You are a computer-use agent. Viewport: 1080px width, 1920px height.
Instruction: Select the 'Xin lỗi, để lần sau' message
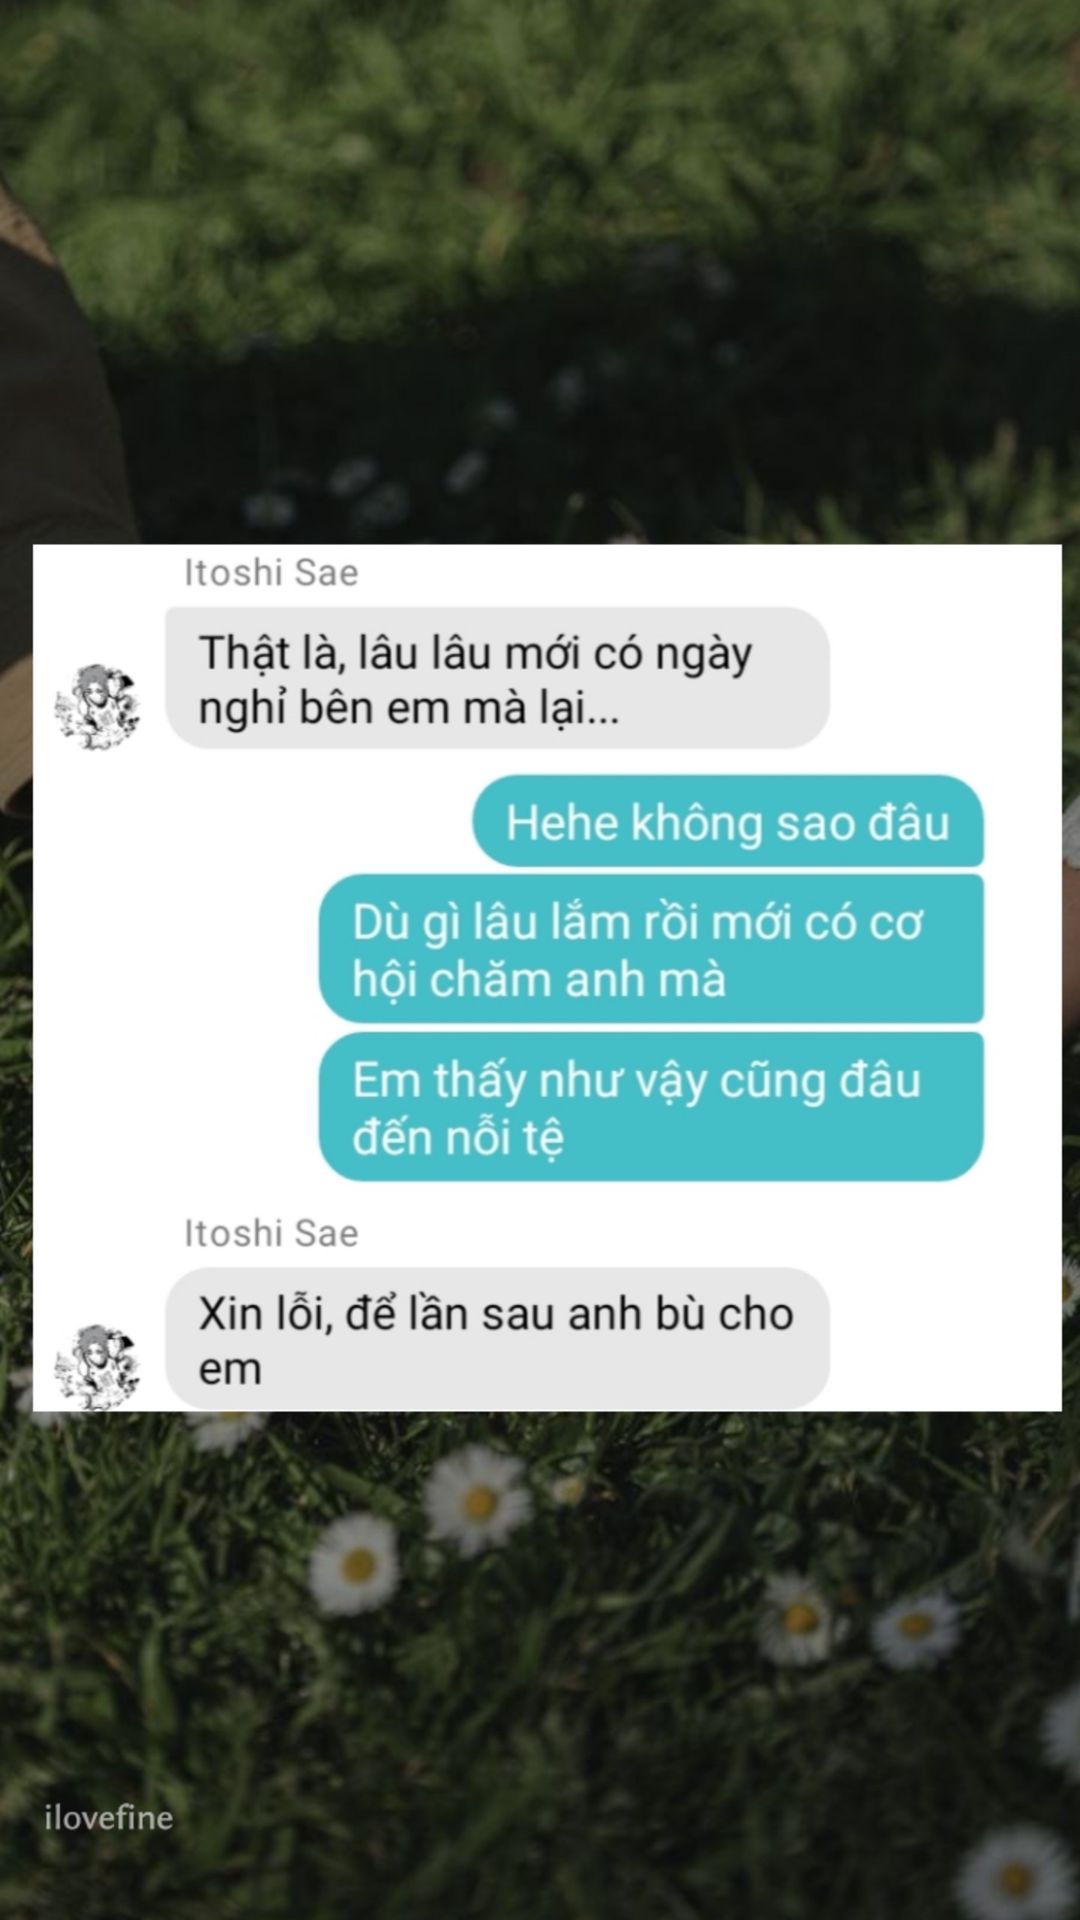click(497, 1339)
